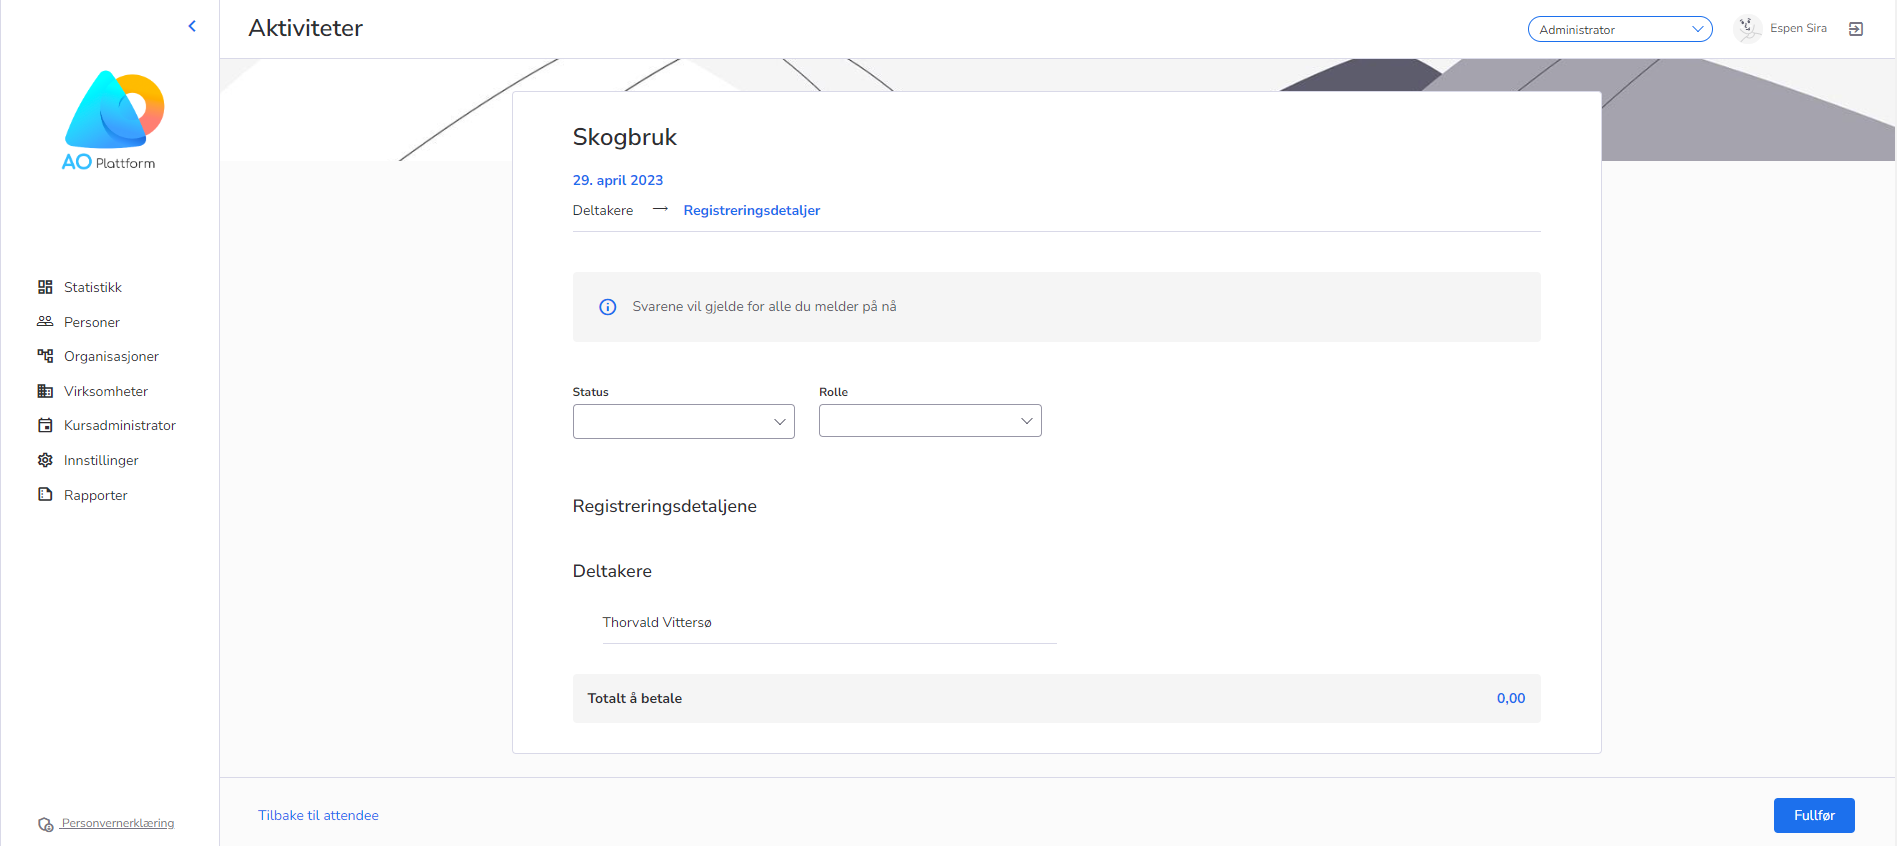Viewport: 1897px width, 846px height.
Task: Collapse sidebar with the left chevron
Action: tap(192, 26)
